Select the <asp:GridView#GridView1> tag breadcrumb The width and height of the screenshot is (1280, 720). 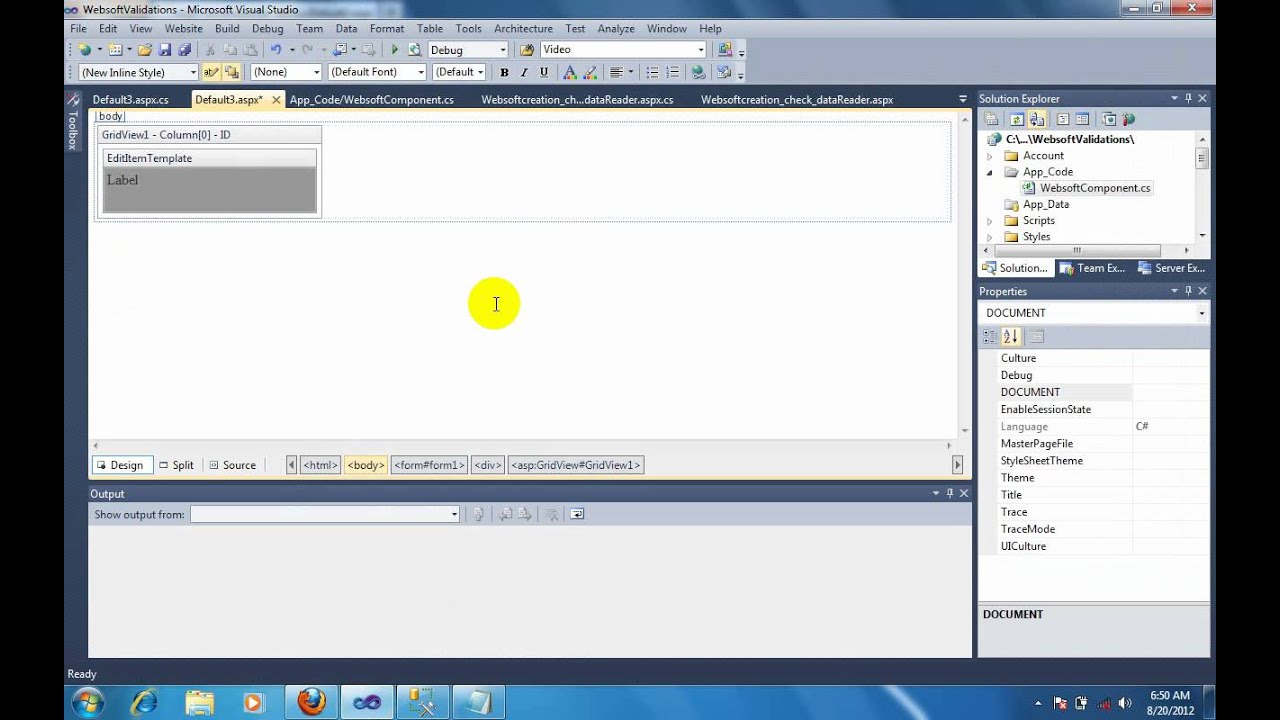(x=576, y=465)
